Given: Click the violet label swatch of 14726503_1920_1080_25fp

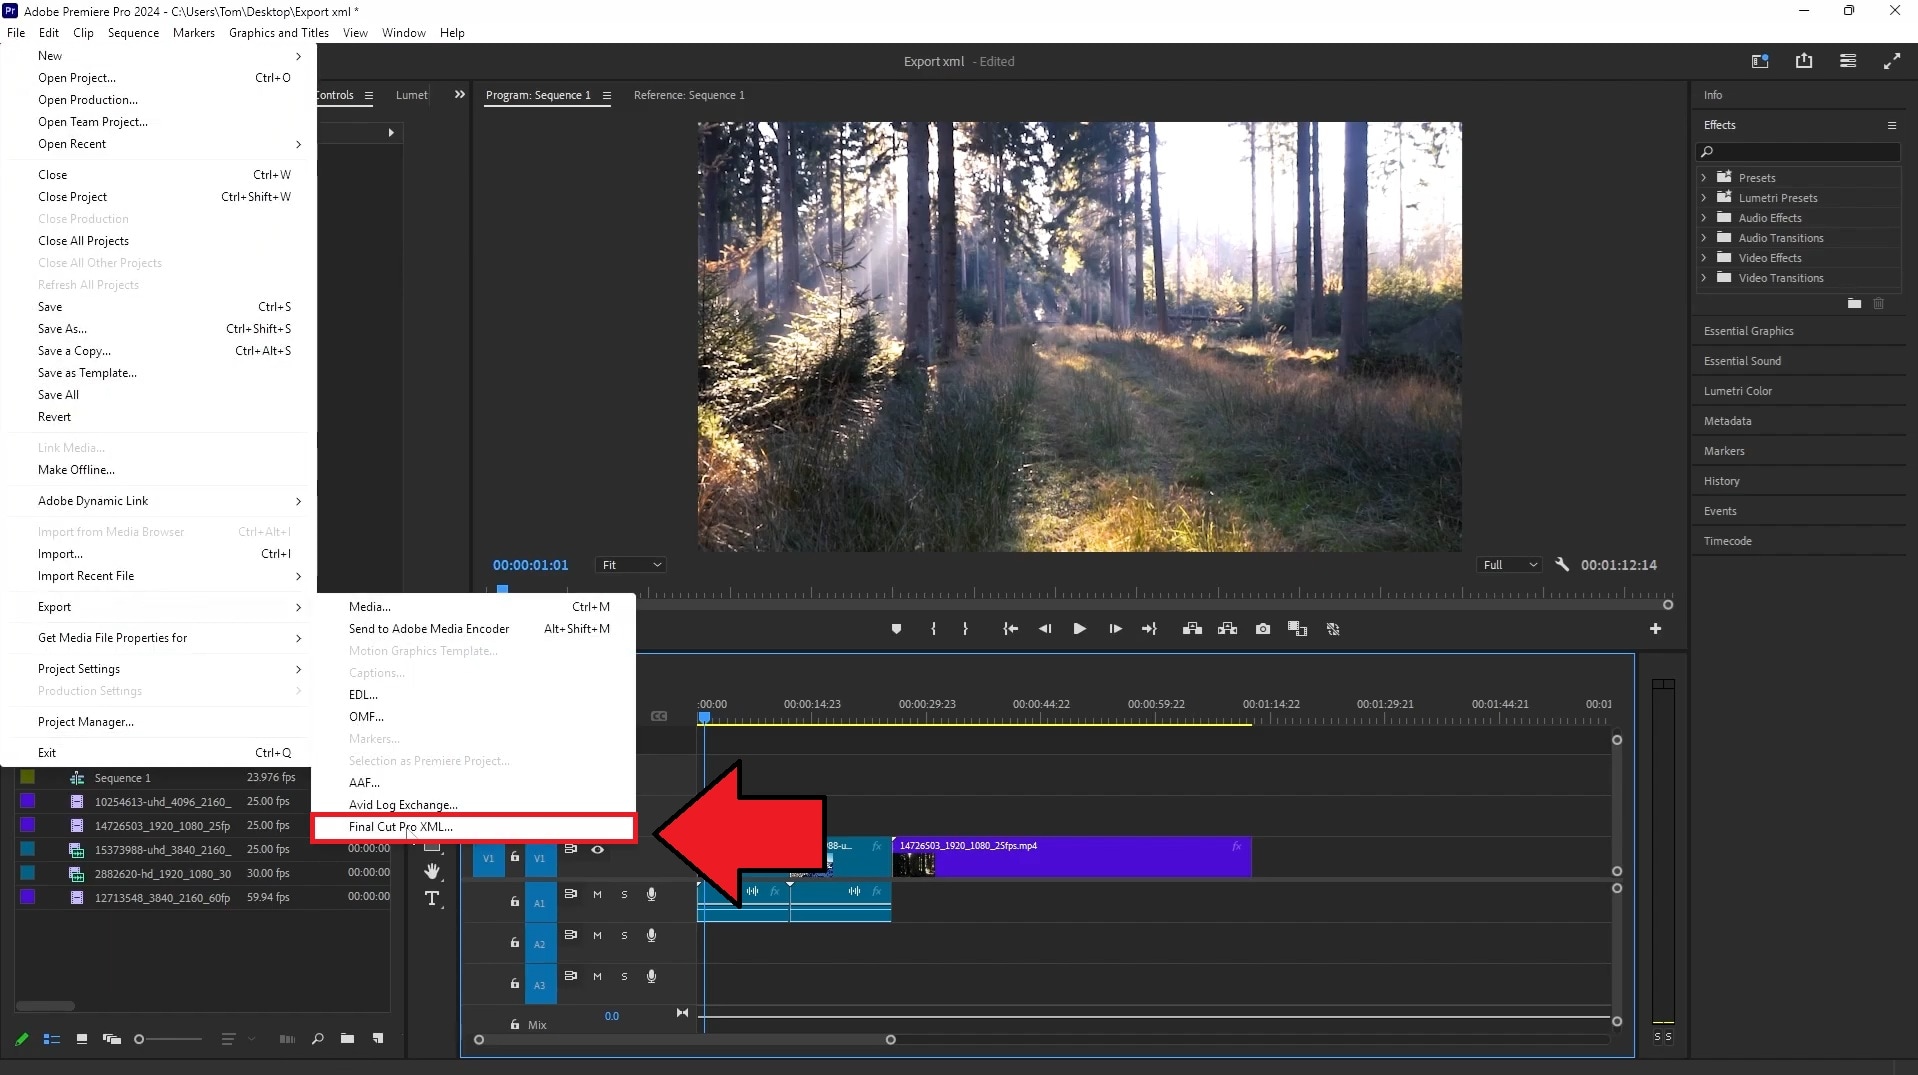Looking at the screenshot, I should (28, 825).
